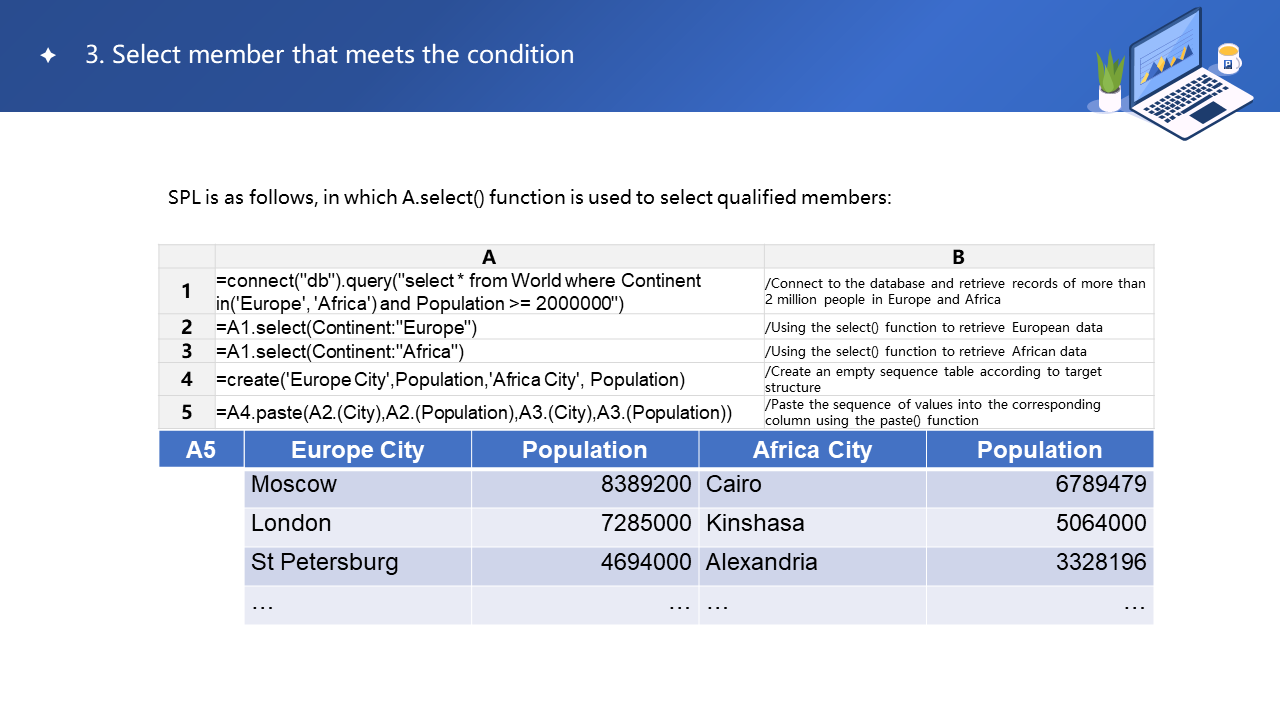Click the "Africa City" column header
Image resolution: width=1280 pixels, height=720 pixels.
point(812,450)
